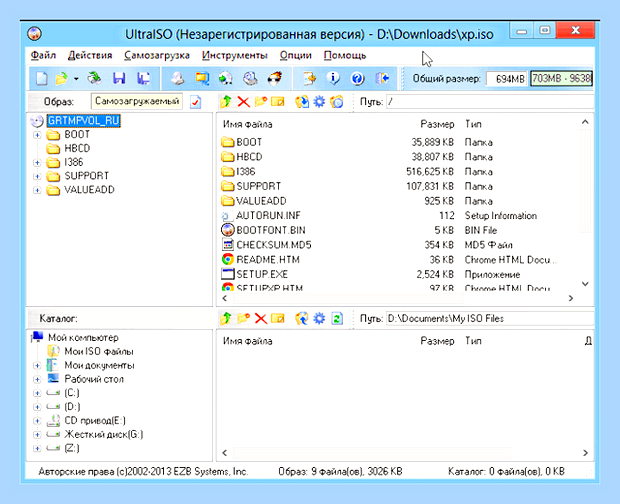
Task: Open the Инструменты menu
Action: point(234,55)
